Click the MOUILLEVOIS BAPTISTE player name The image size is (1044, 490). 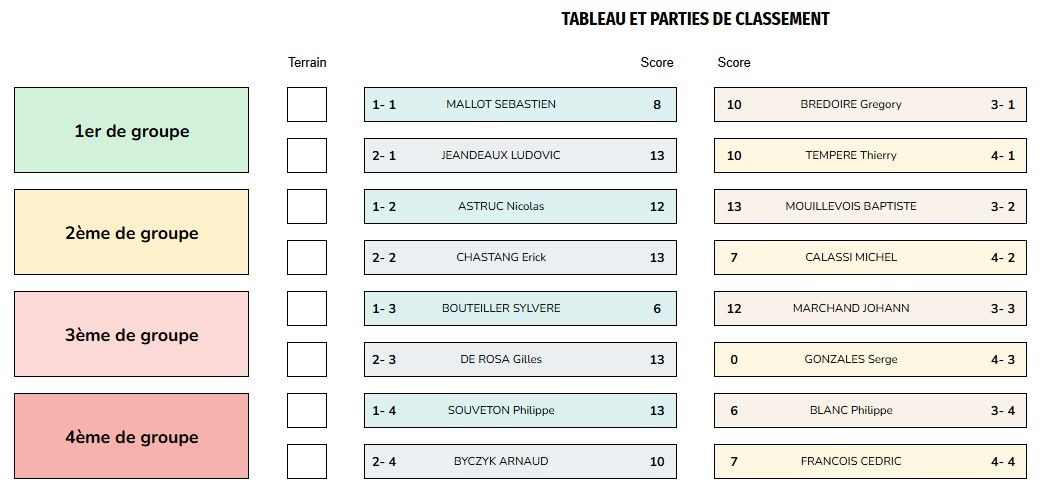point(850,206)
